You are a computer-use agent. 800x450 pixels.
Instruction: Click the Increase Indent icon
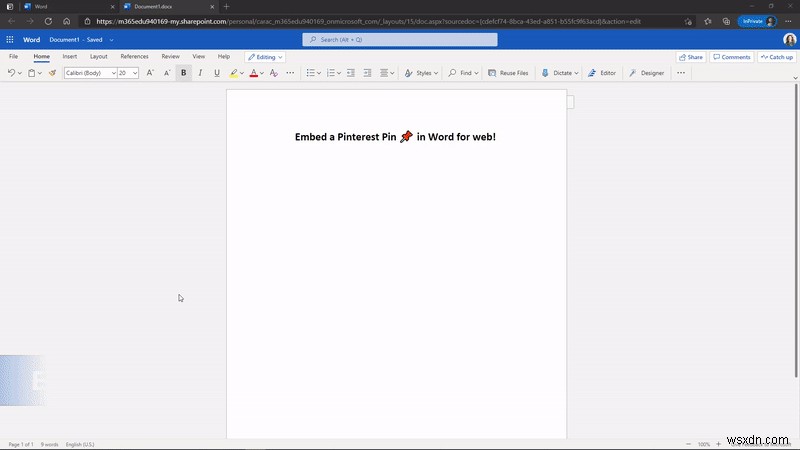pyautogui.click(x=367, y=73)
